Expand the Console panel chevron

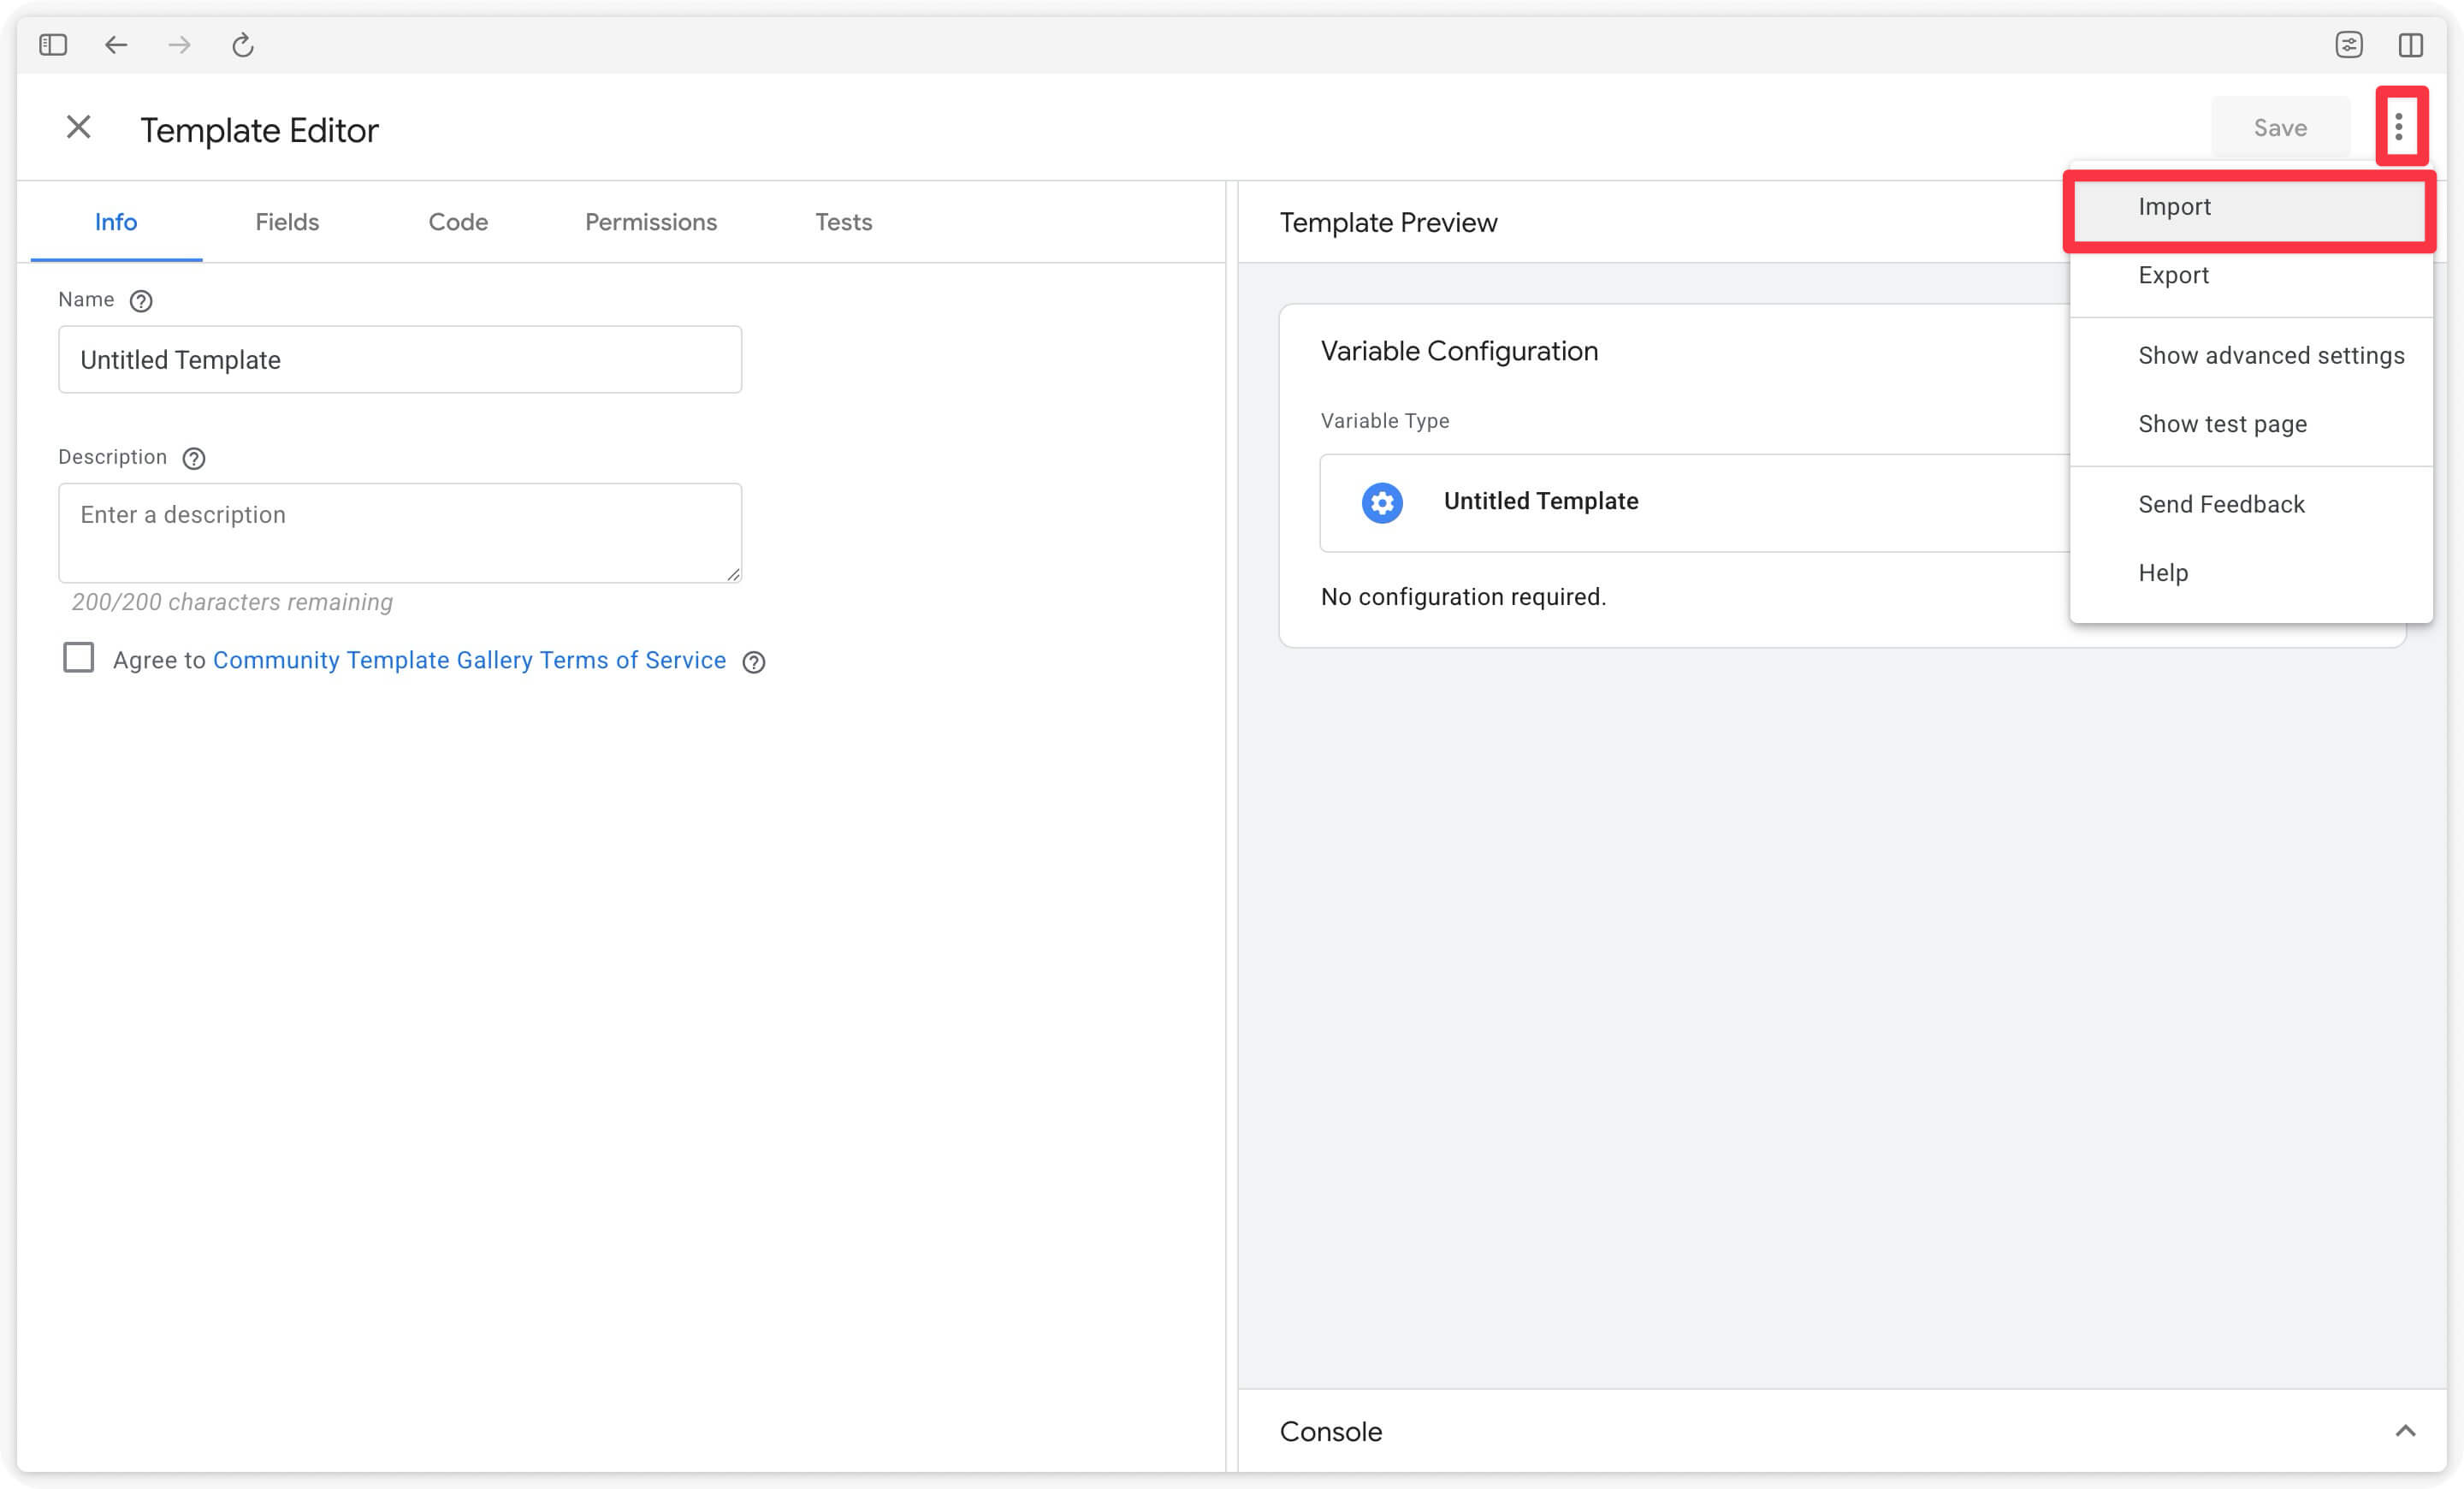coord(2406,1431)
